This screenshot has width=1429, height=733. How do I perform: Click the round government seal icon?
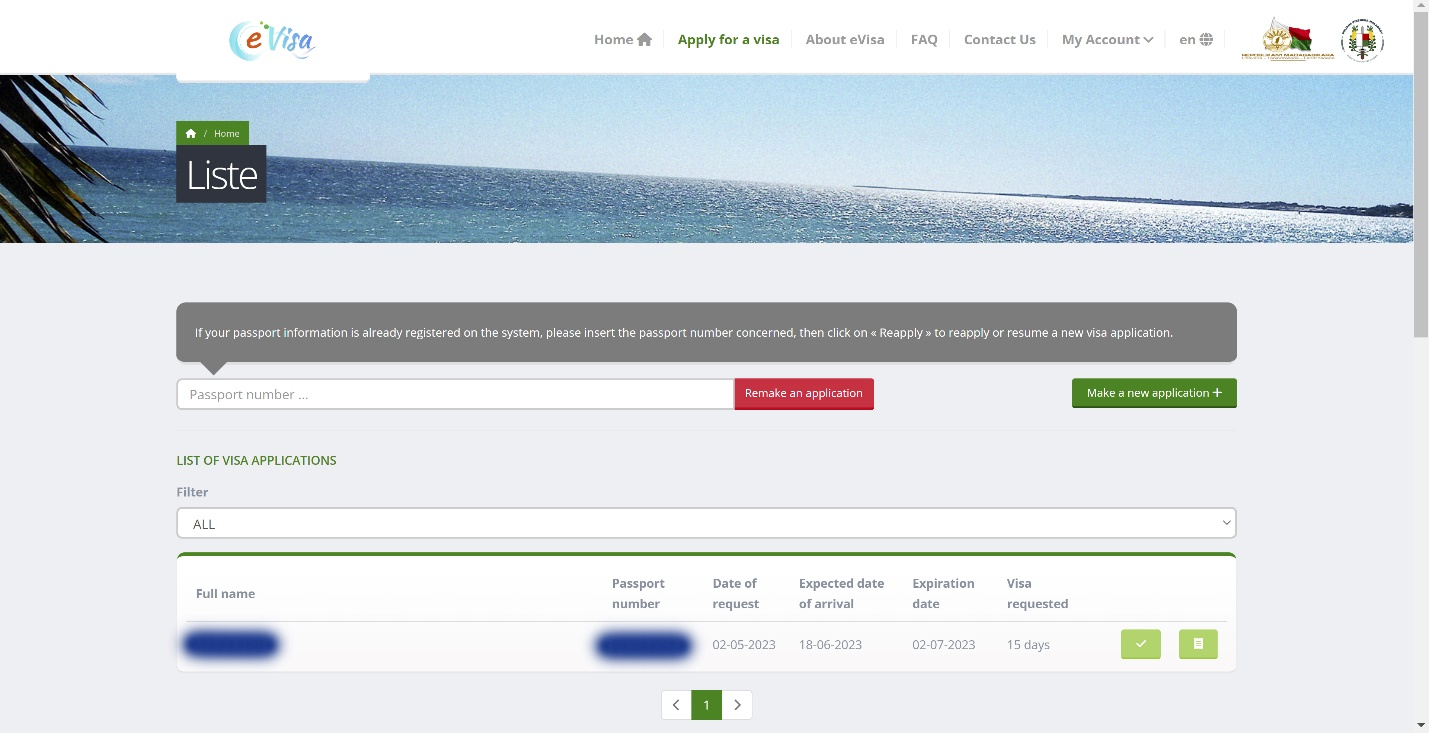[1361, 40]
